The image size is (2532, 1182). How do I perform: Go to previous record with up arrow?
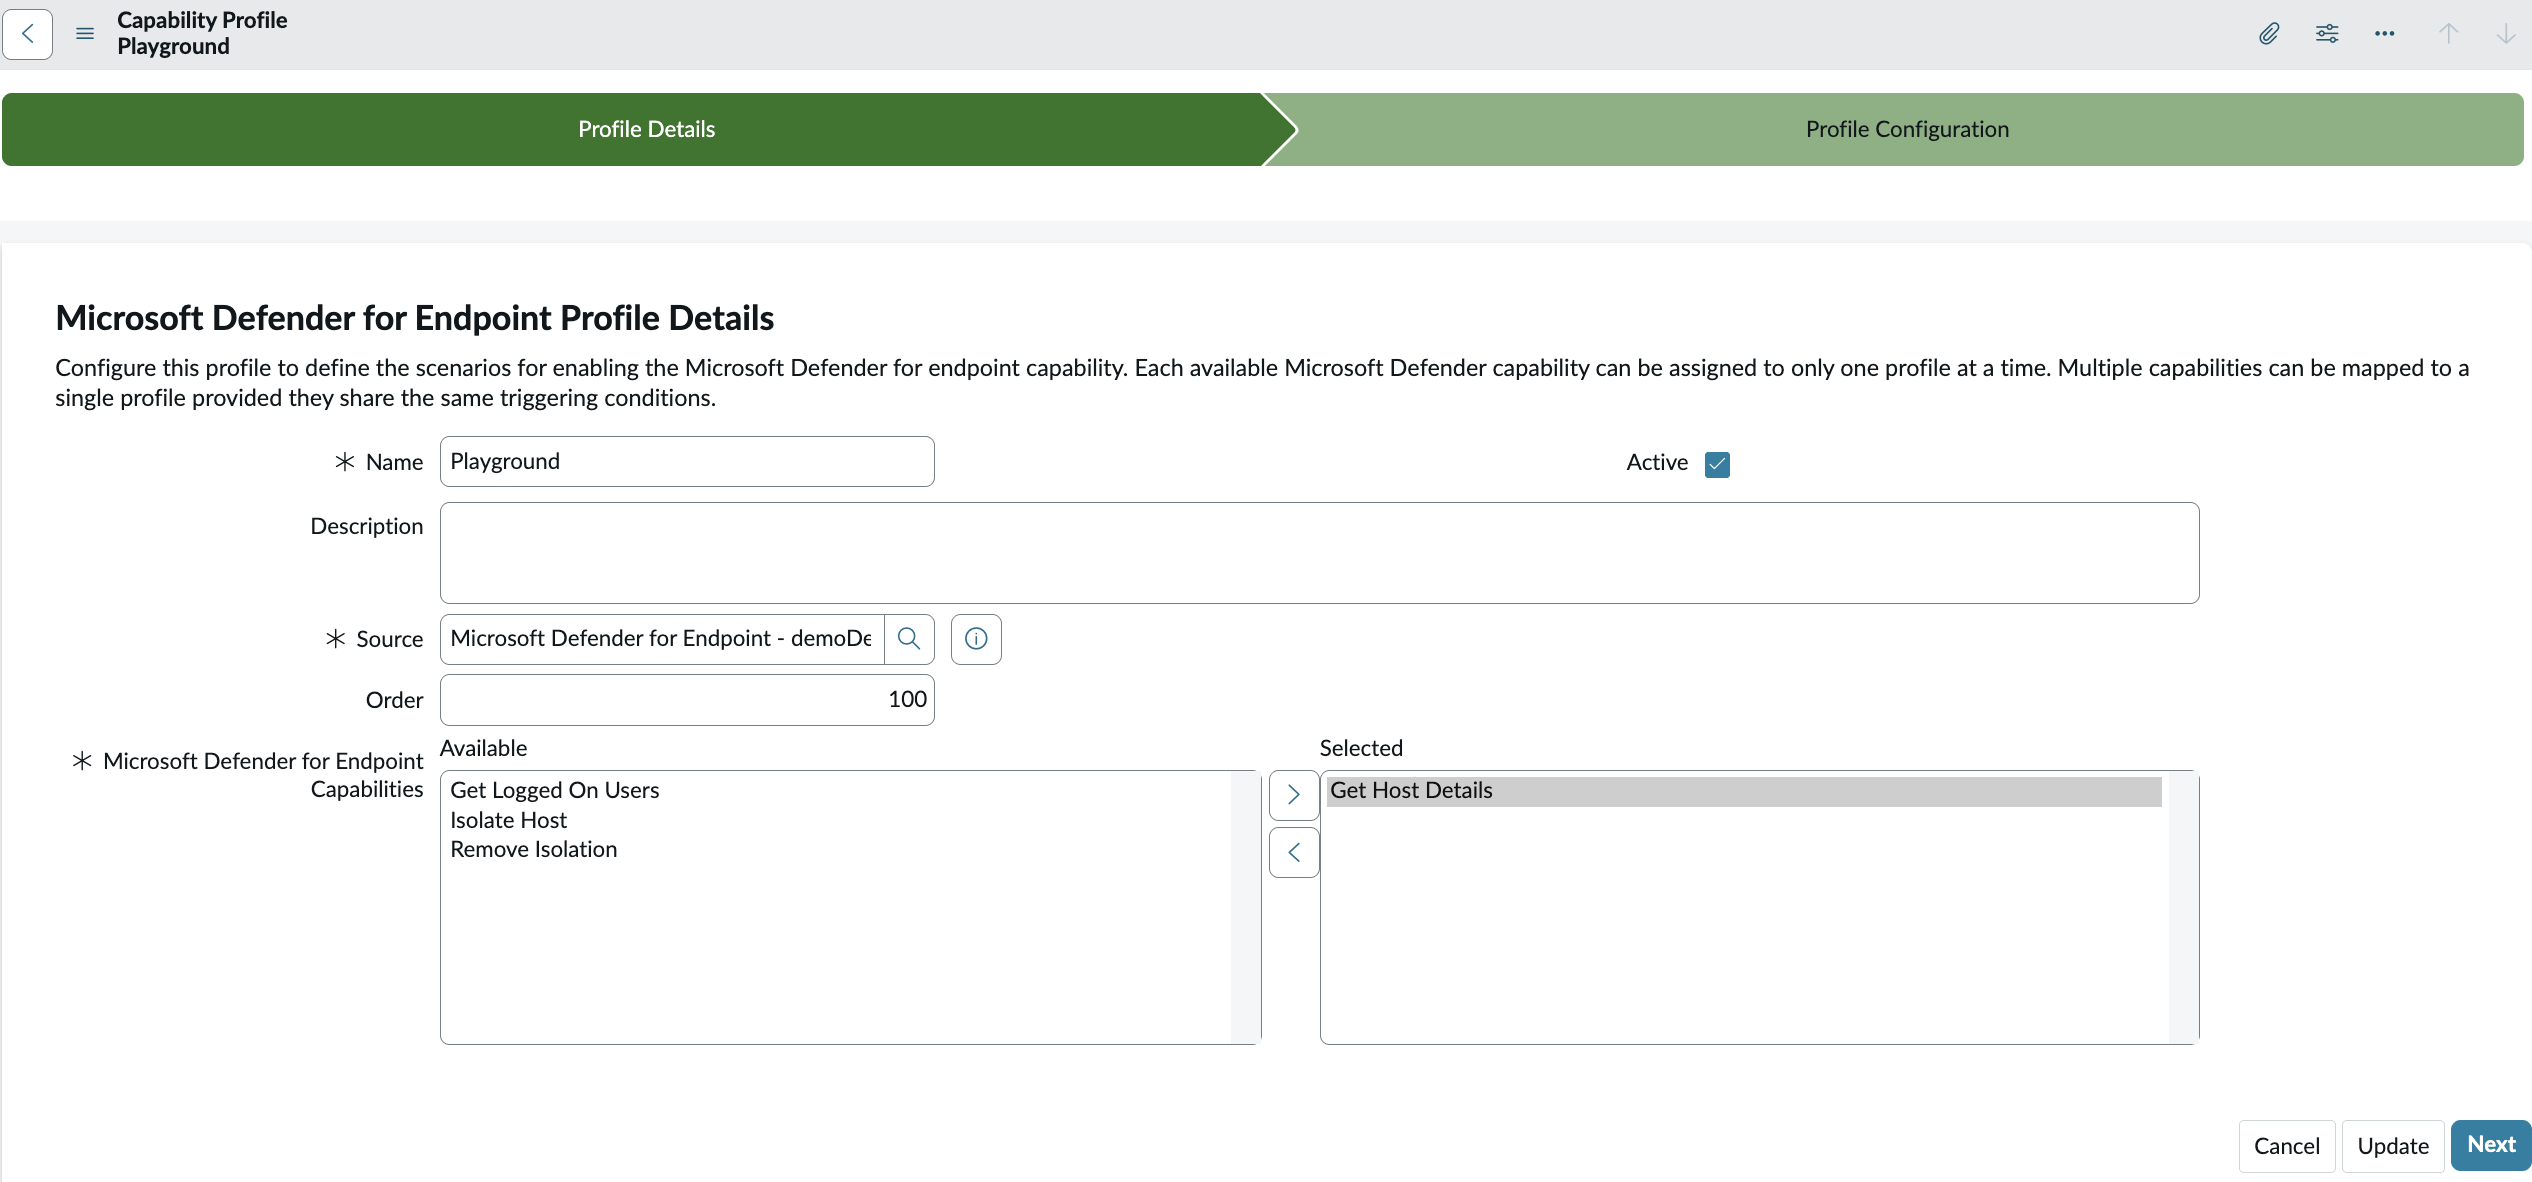point(2448,34)
